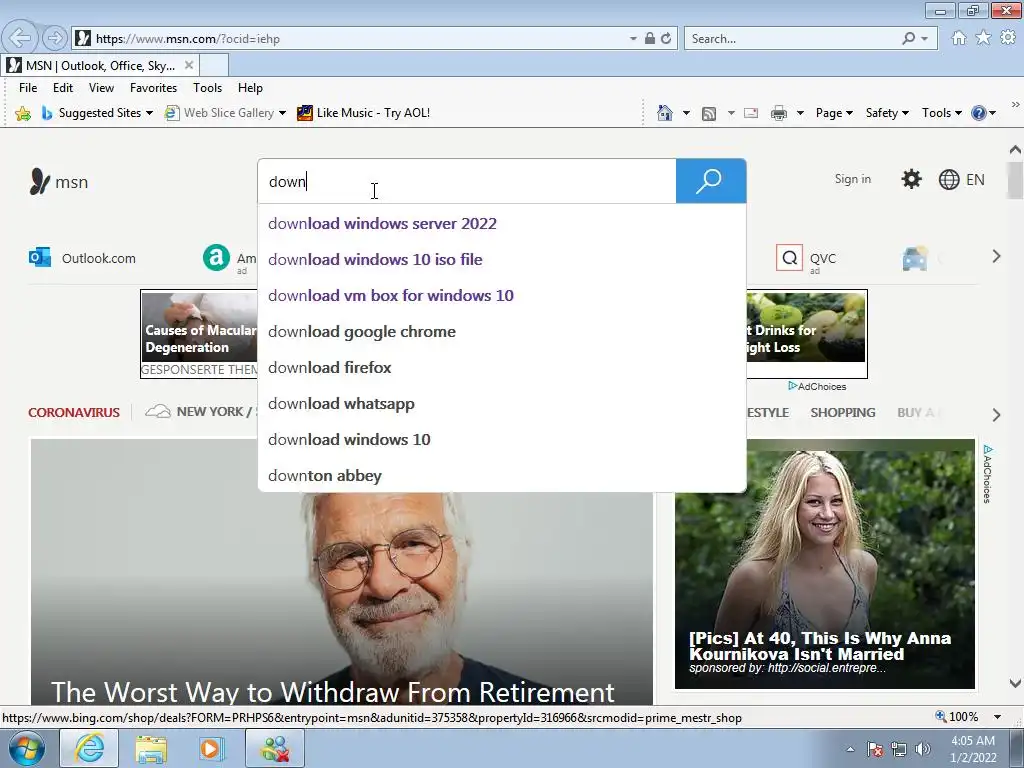Click the magnifier icon in IE search box

(908, 39)
